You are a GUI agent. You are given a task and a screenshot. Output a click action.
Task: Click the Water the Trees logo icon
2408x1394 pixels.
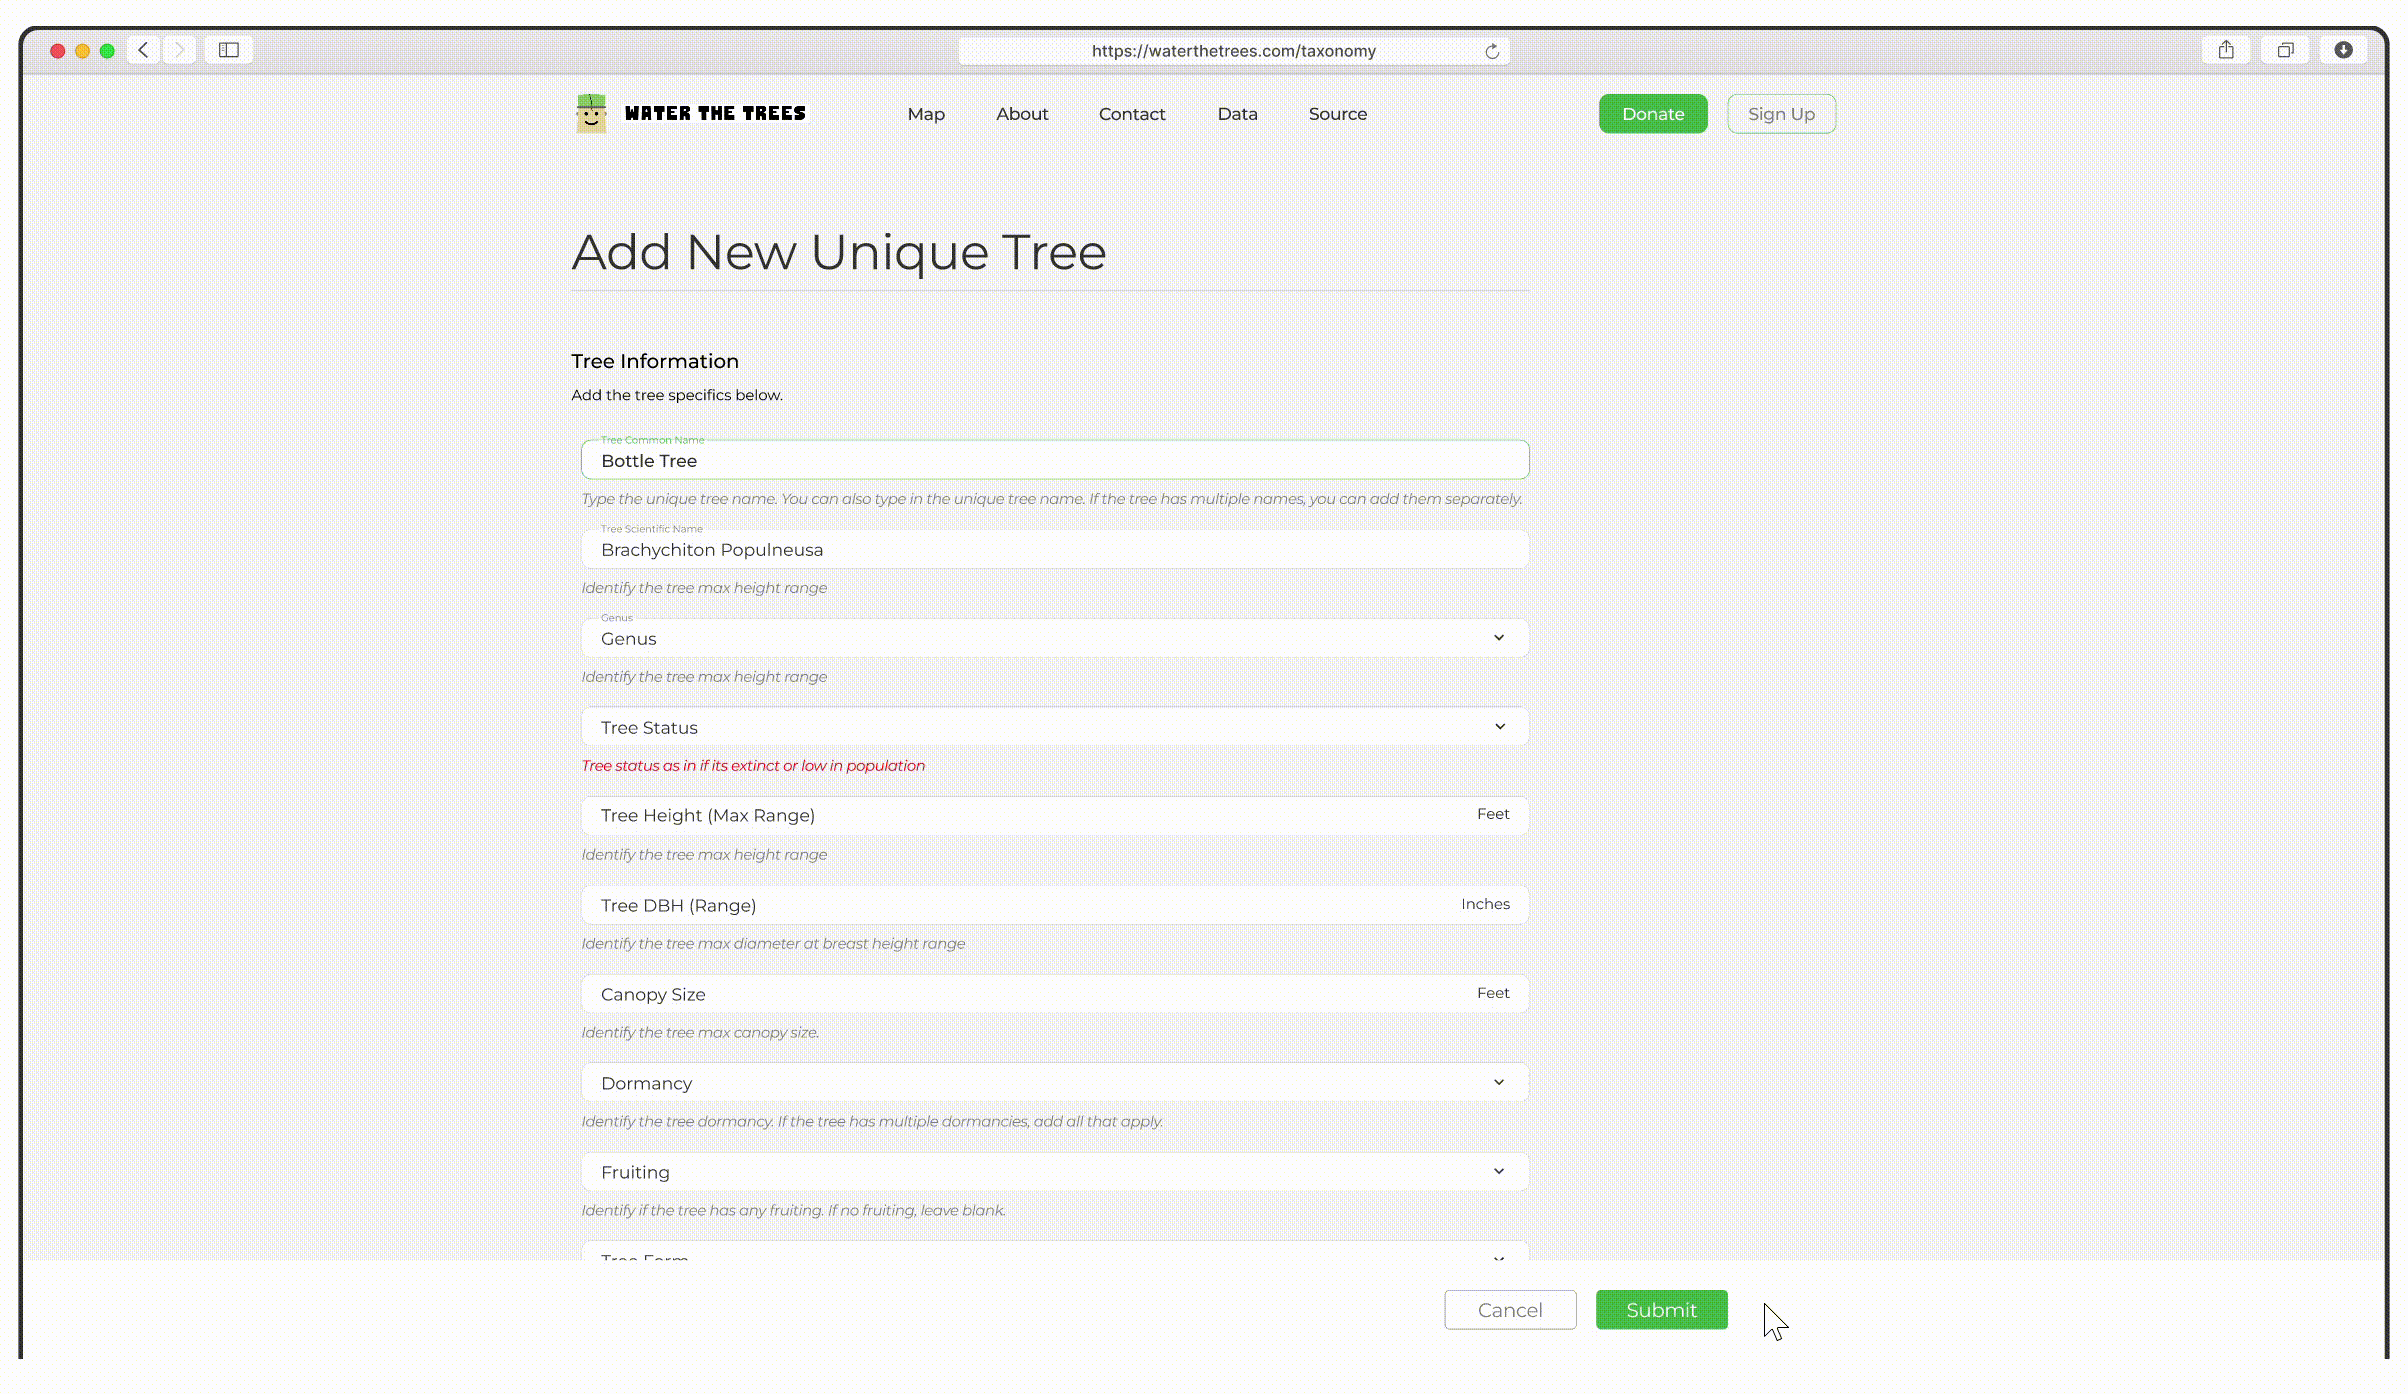tap(591, 113)
